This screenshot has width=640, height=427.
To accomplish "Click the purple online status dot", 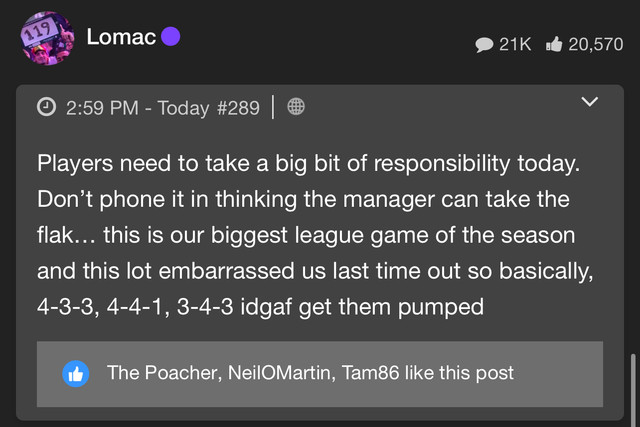I will (171, 37).
